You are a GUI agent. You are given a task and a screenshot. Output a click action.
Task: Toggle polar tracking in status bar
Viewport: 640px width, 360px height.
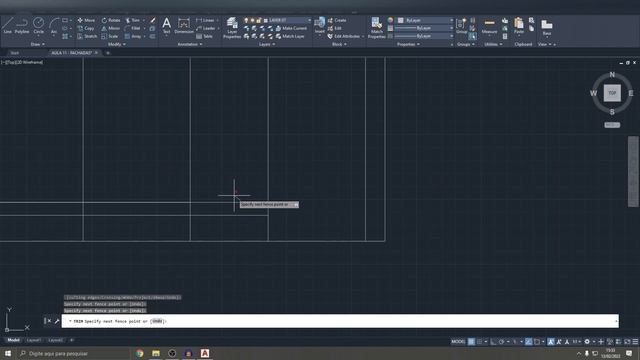pyautogui.click(x=501, y=342)
